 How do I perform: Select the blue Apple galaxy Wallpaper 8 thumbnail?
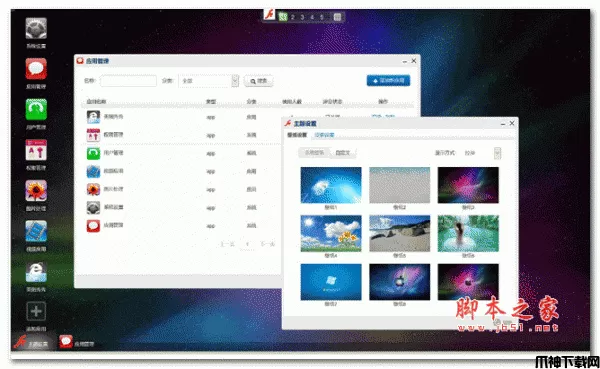click(x=399, y=282)
